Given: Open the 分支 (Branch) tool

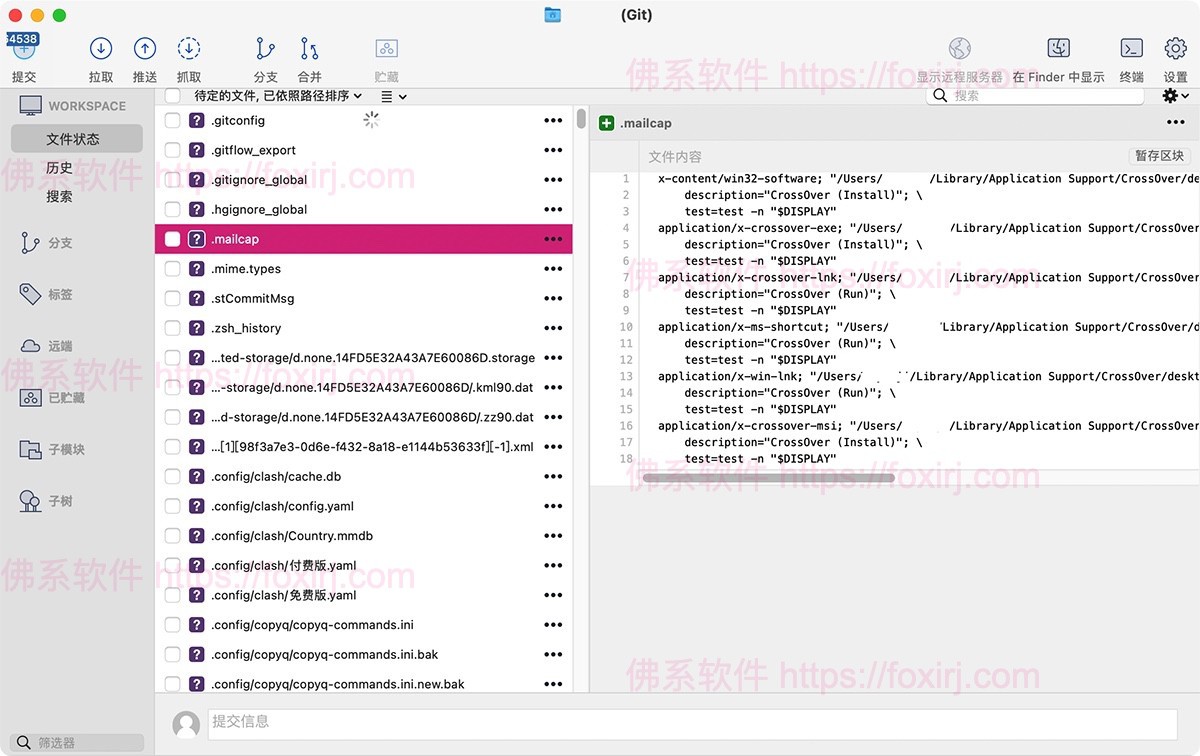Looking at the screenshot, I should click(x=264, y=47).
